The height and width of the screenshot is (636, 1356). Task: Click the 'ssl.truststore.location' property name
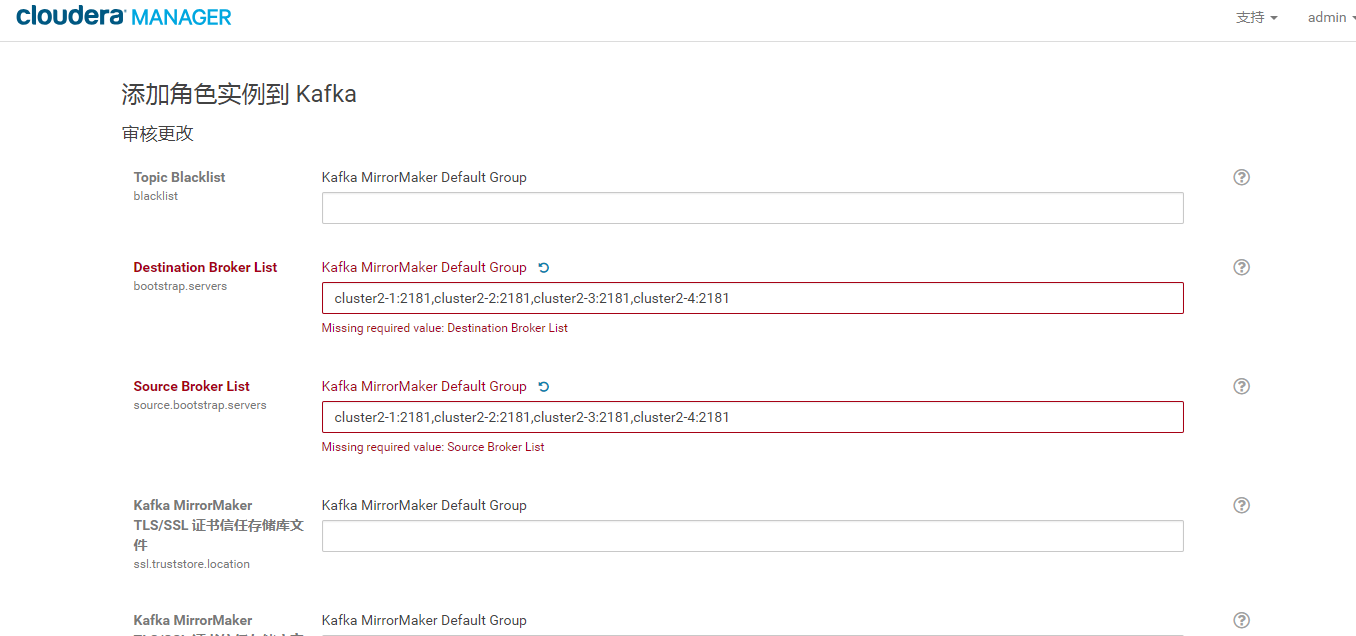(x=192, y=564)
